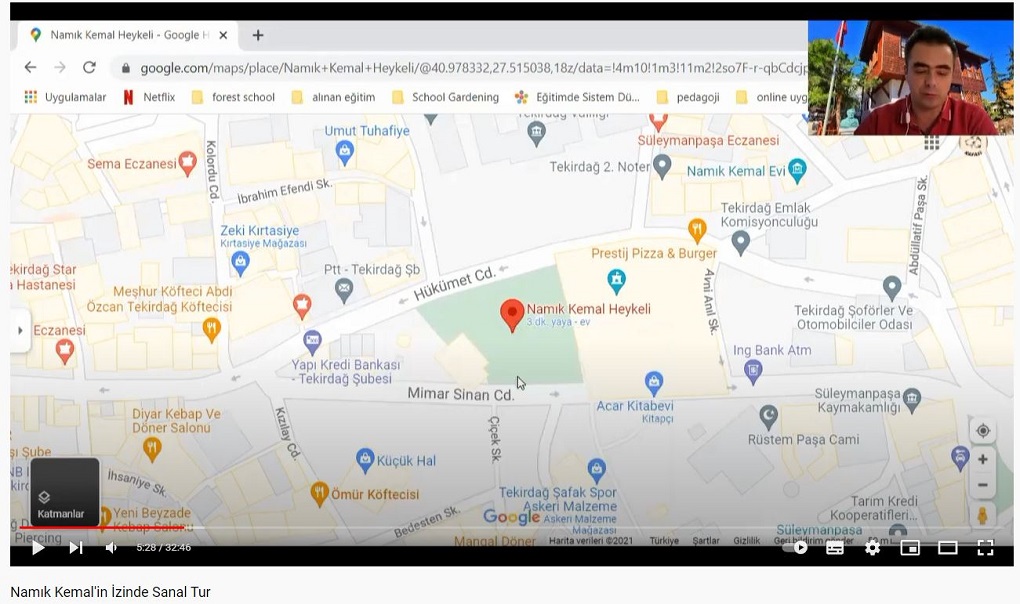Click the Ömür Köftecisi restaurant marker
1020x604 pixels.
pos(319,494)
